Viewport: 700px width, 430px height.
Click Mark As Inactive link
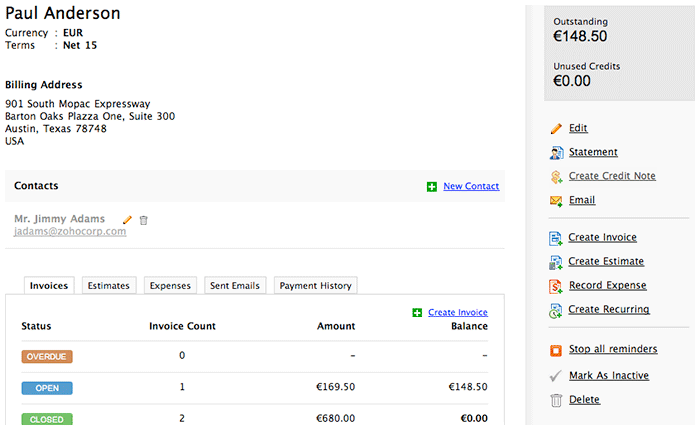[608, 376]
